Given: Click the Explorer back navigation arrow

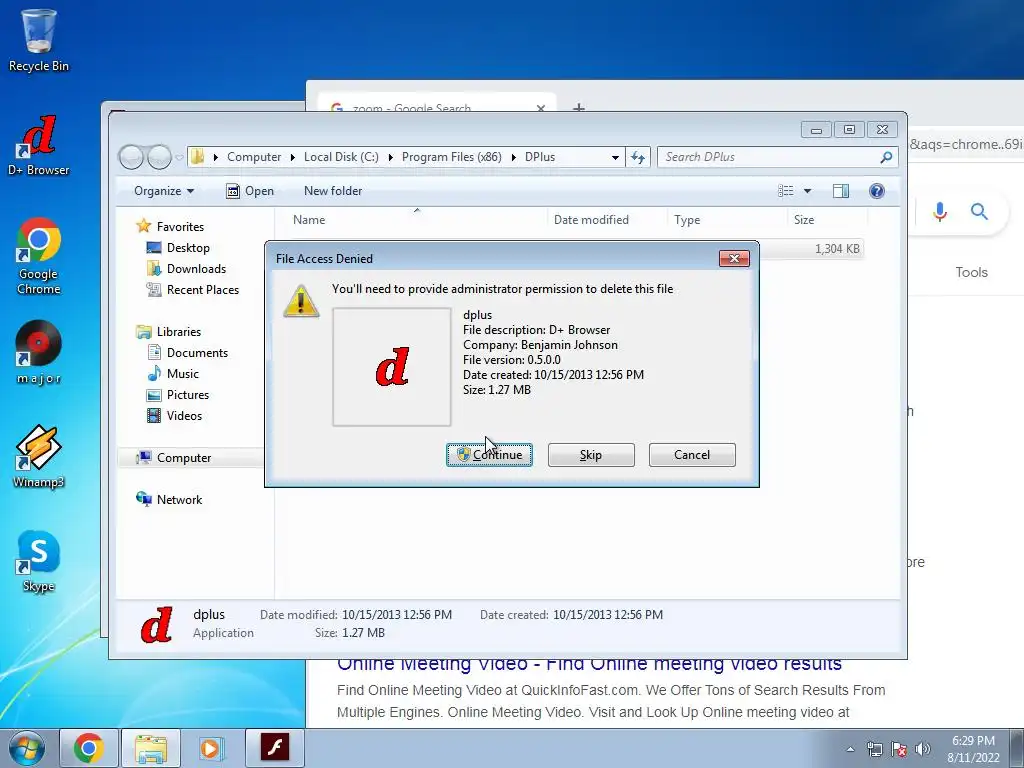Looking at the screenshot, I should [x=131, y=157].
